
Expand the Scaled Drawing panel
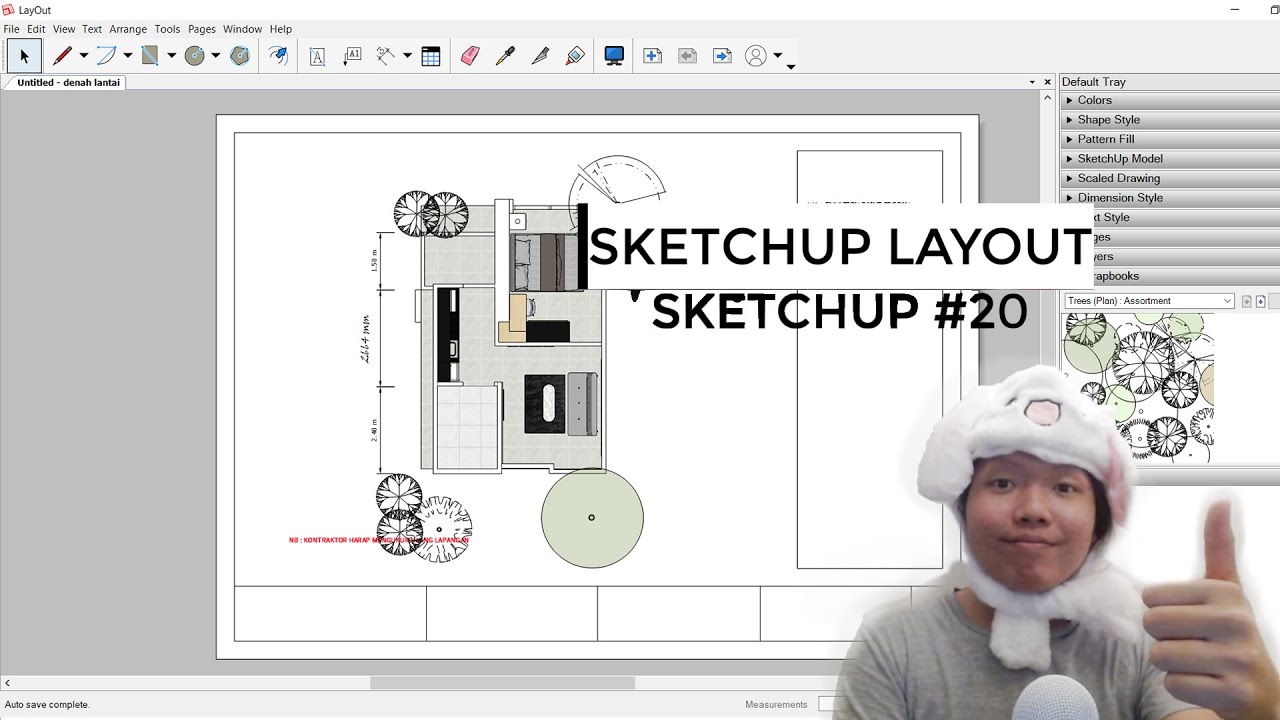pos(1170,178)
